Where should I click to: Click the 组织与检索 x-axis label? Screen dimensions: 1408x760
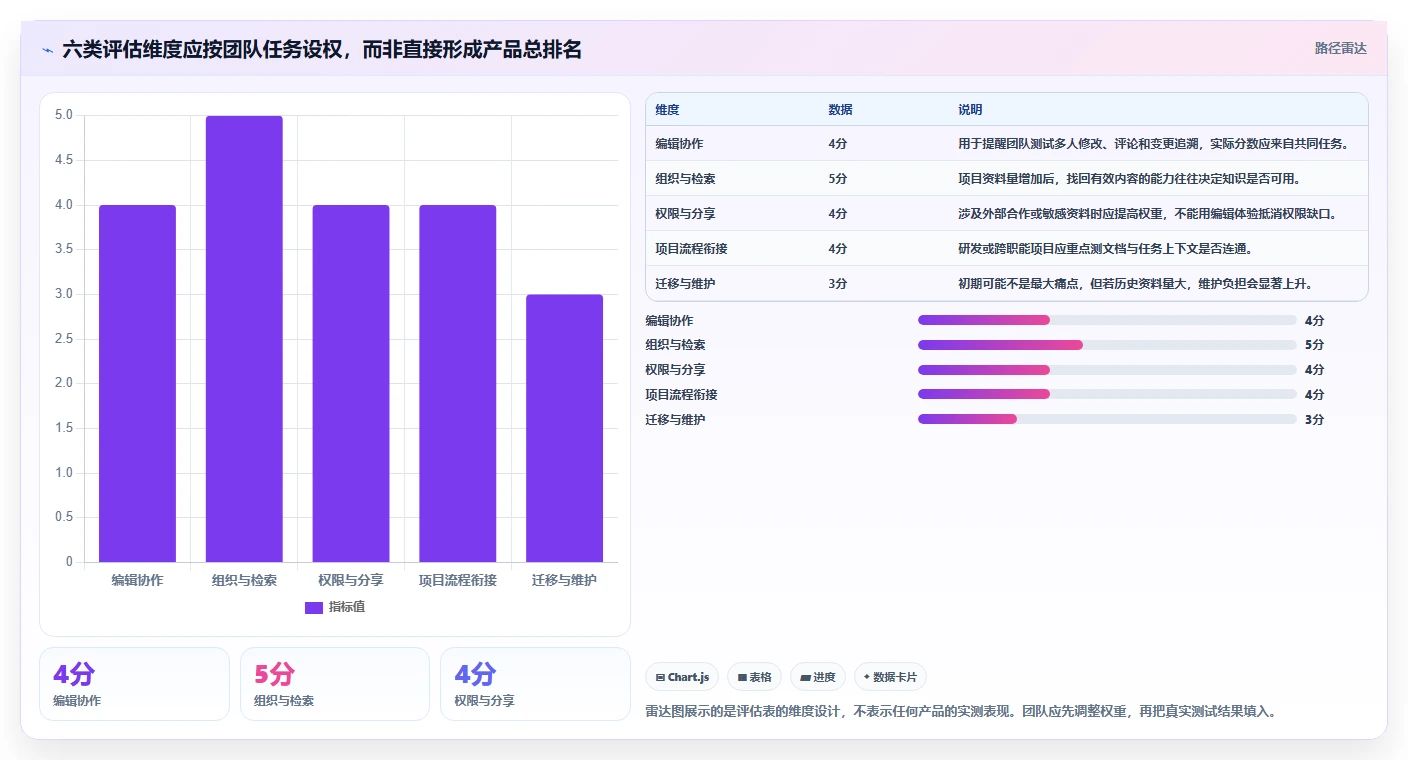click(244, 580)
